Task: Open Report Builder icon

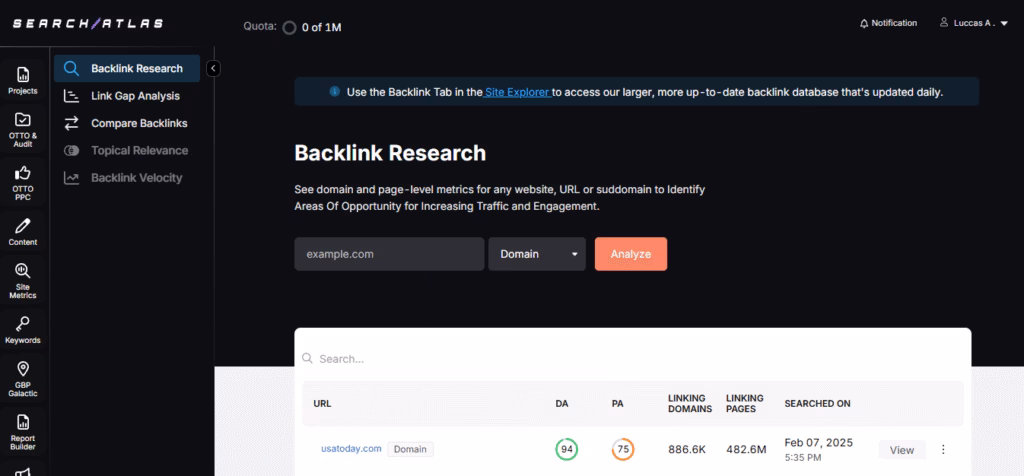Action: tap(22, 428)
